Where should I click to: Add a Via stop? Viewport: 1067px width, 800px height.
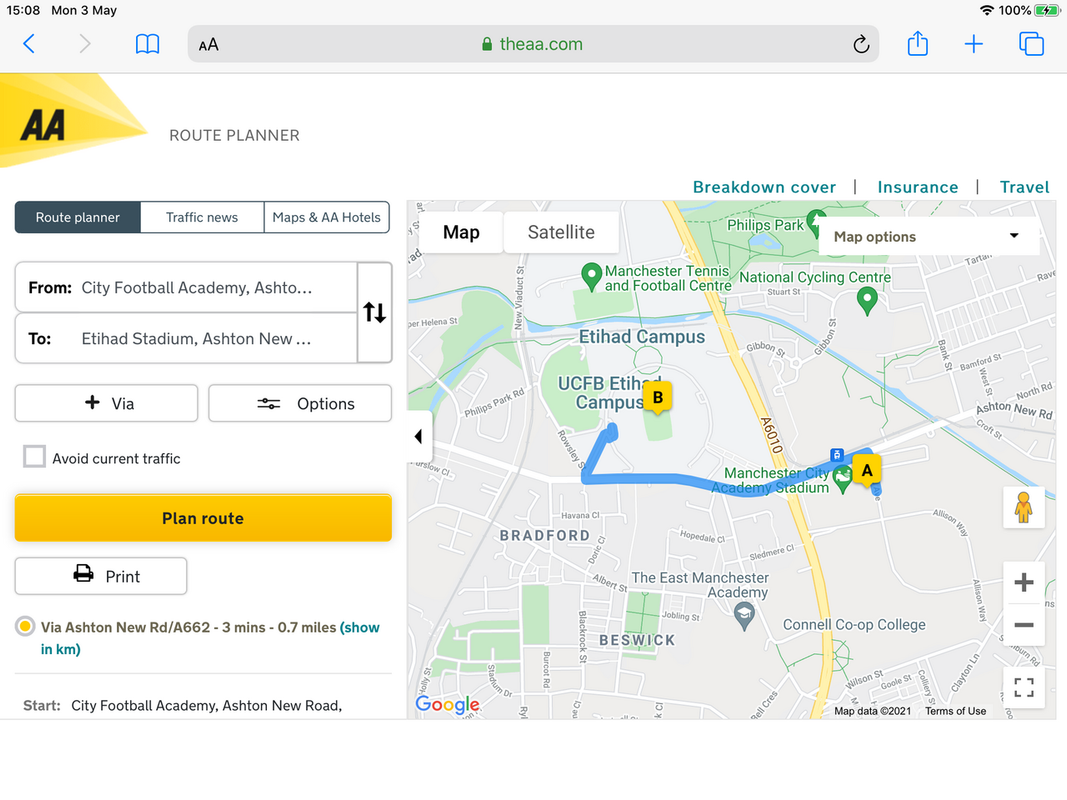[x=106, y=403]
